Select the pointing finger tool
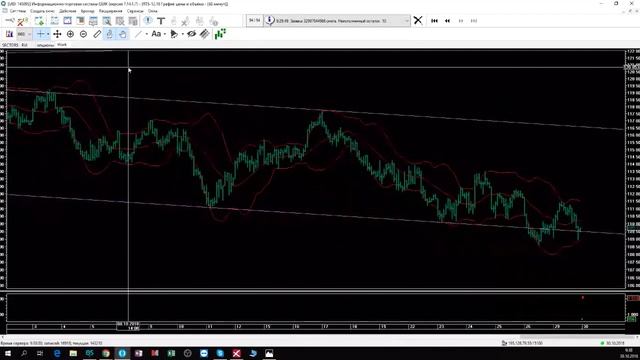Screen dimensions: 640x360 tap(109, 34)
